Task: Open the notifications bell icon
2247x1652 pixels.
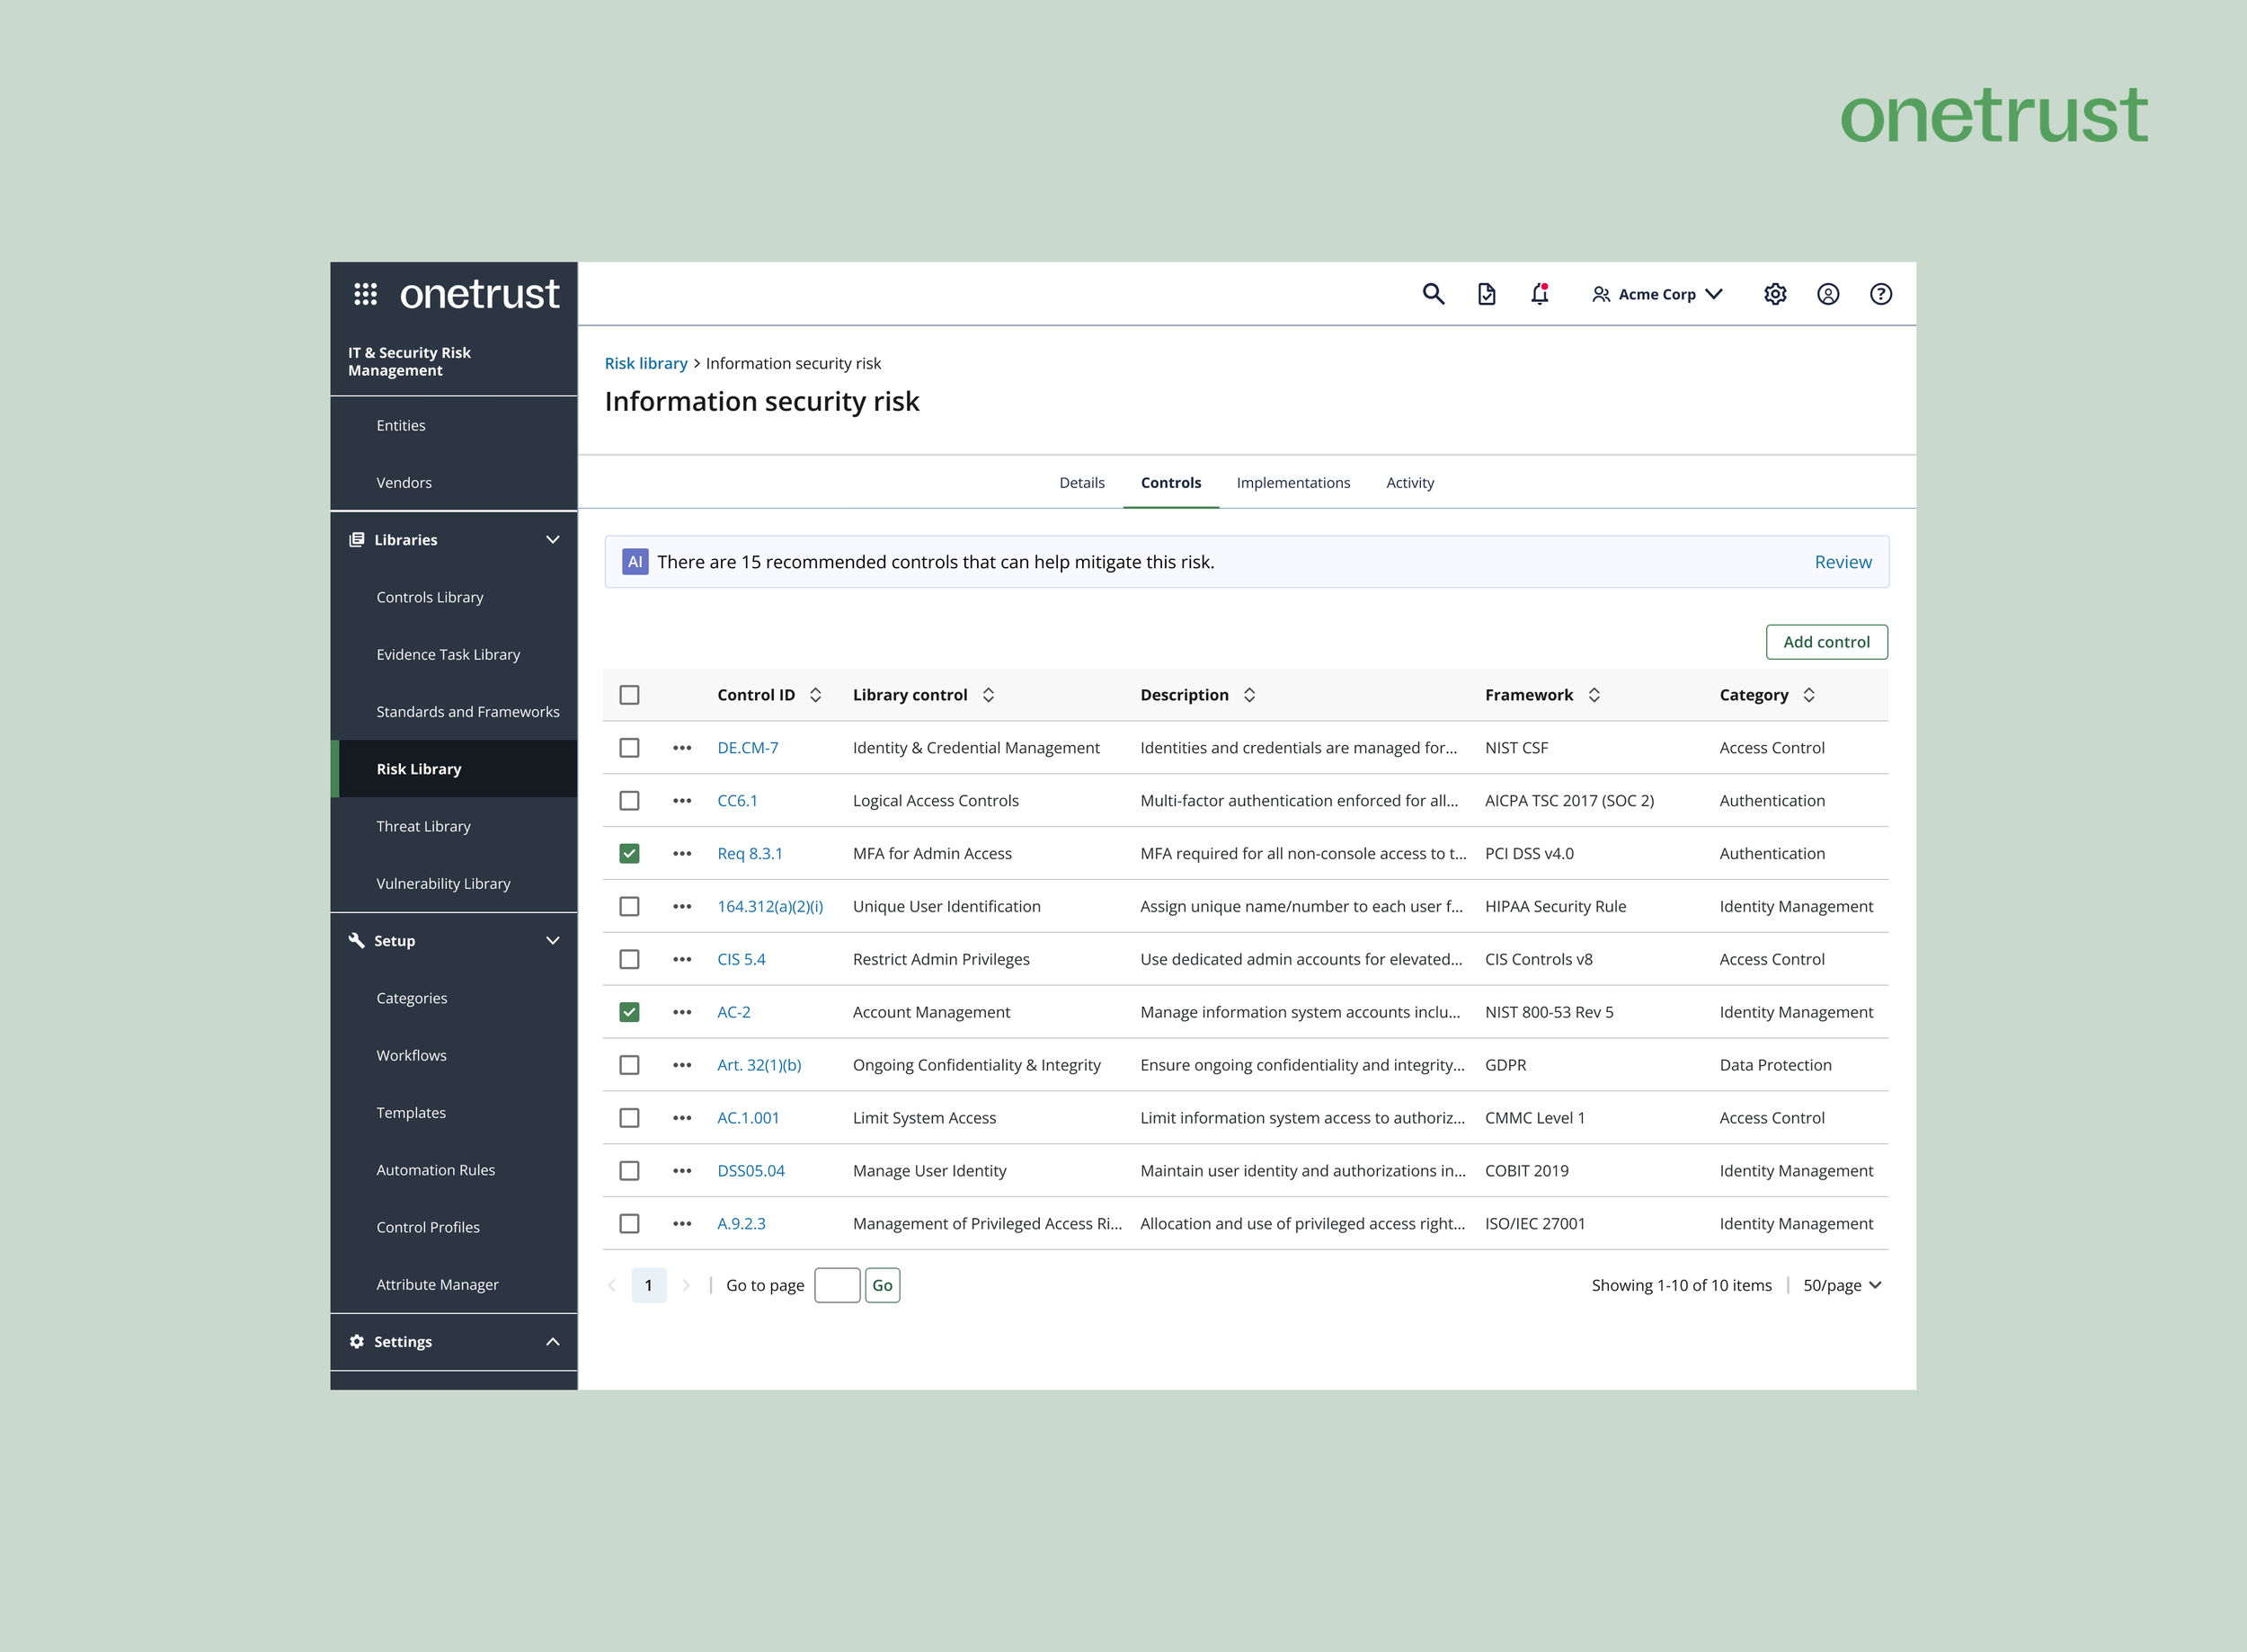Action: 1540,294
